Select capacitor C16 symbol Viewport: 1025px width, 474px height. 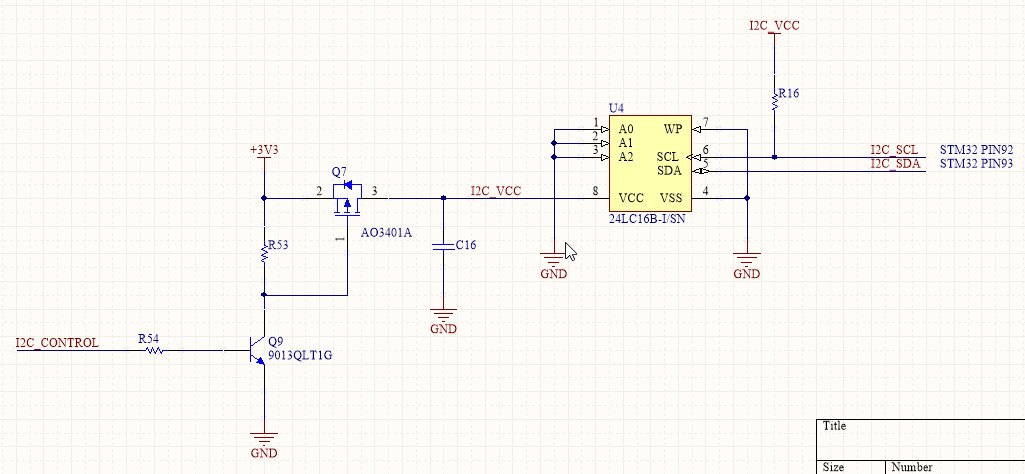point(443,245)
